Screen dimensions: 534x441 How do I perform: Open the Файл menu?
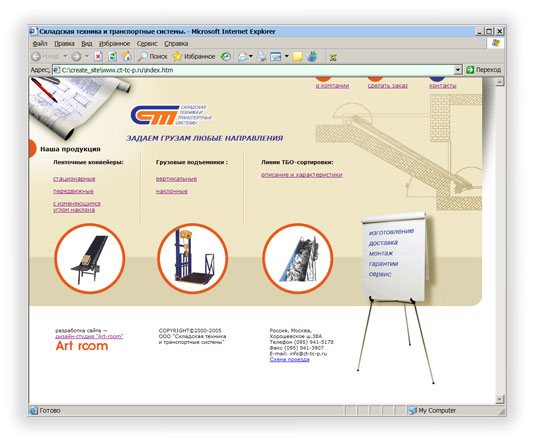pos(40,44)
